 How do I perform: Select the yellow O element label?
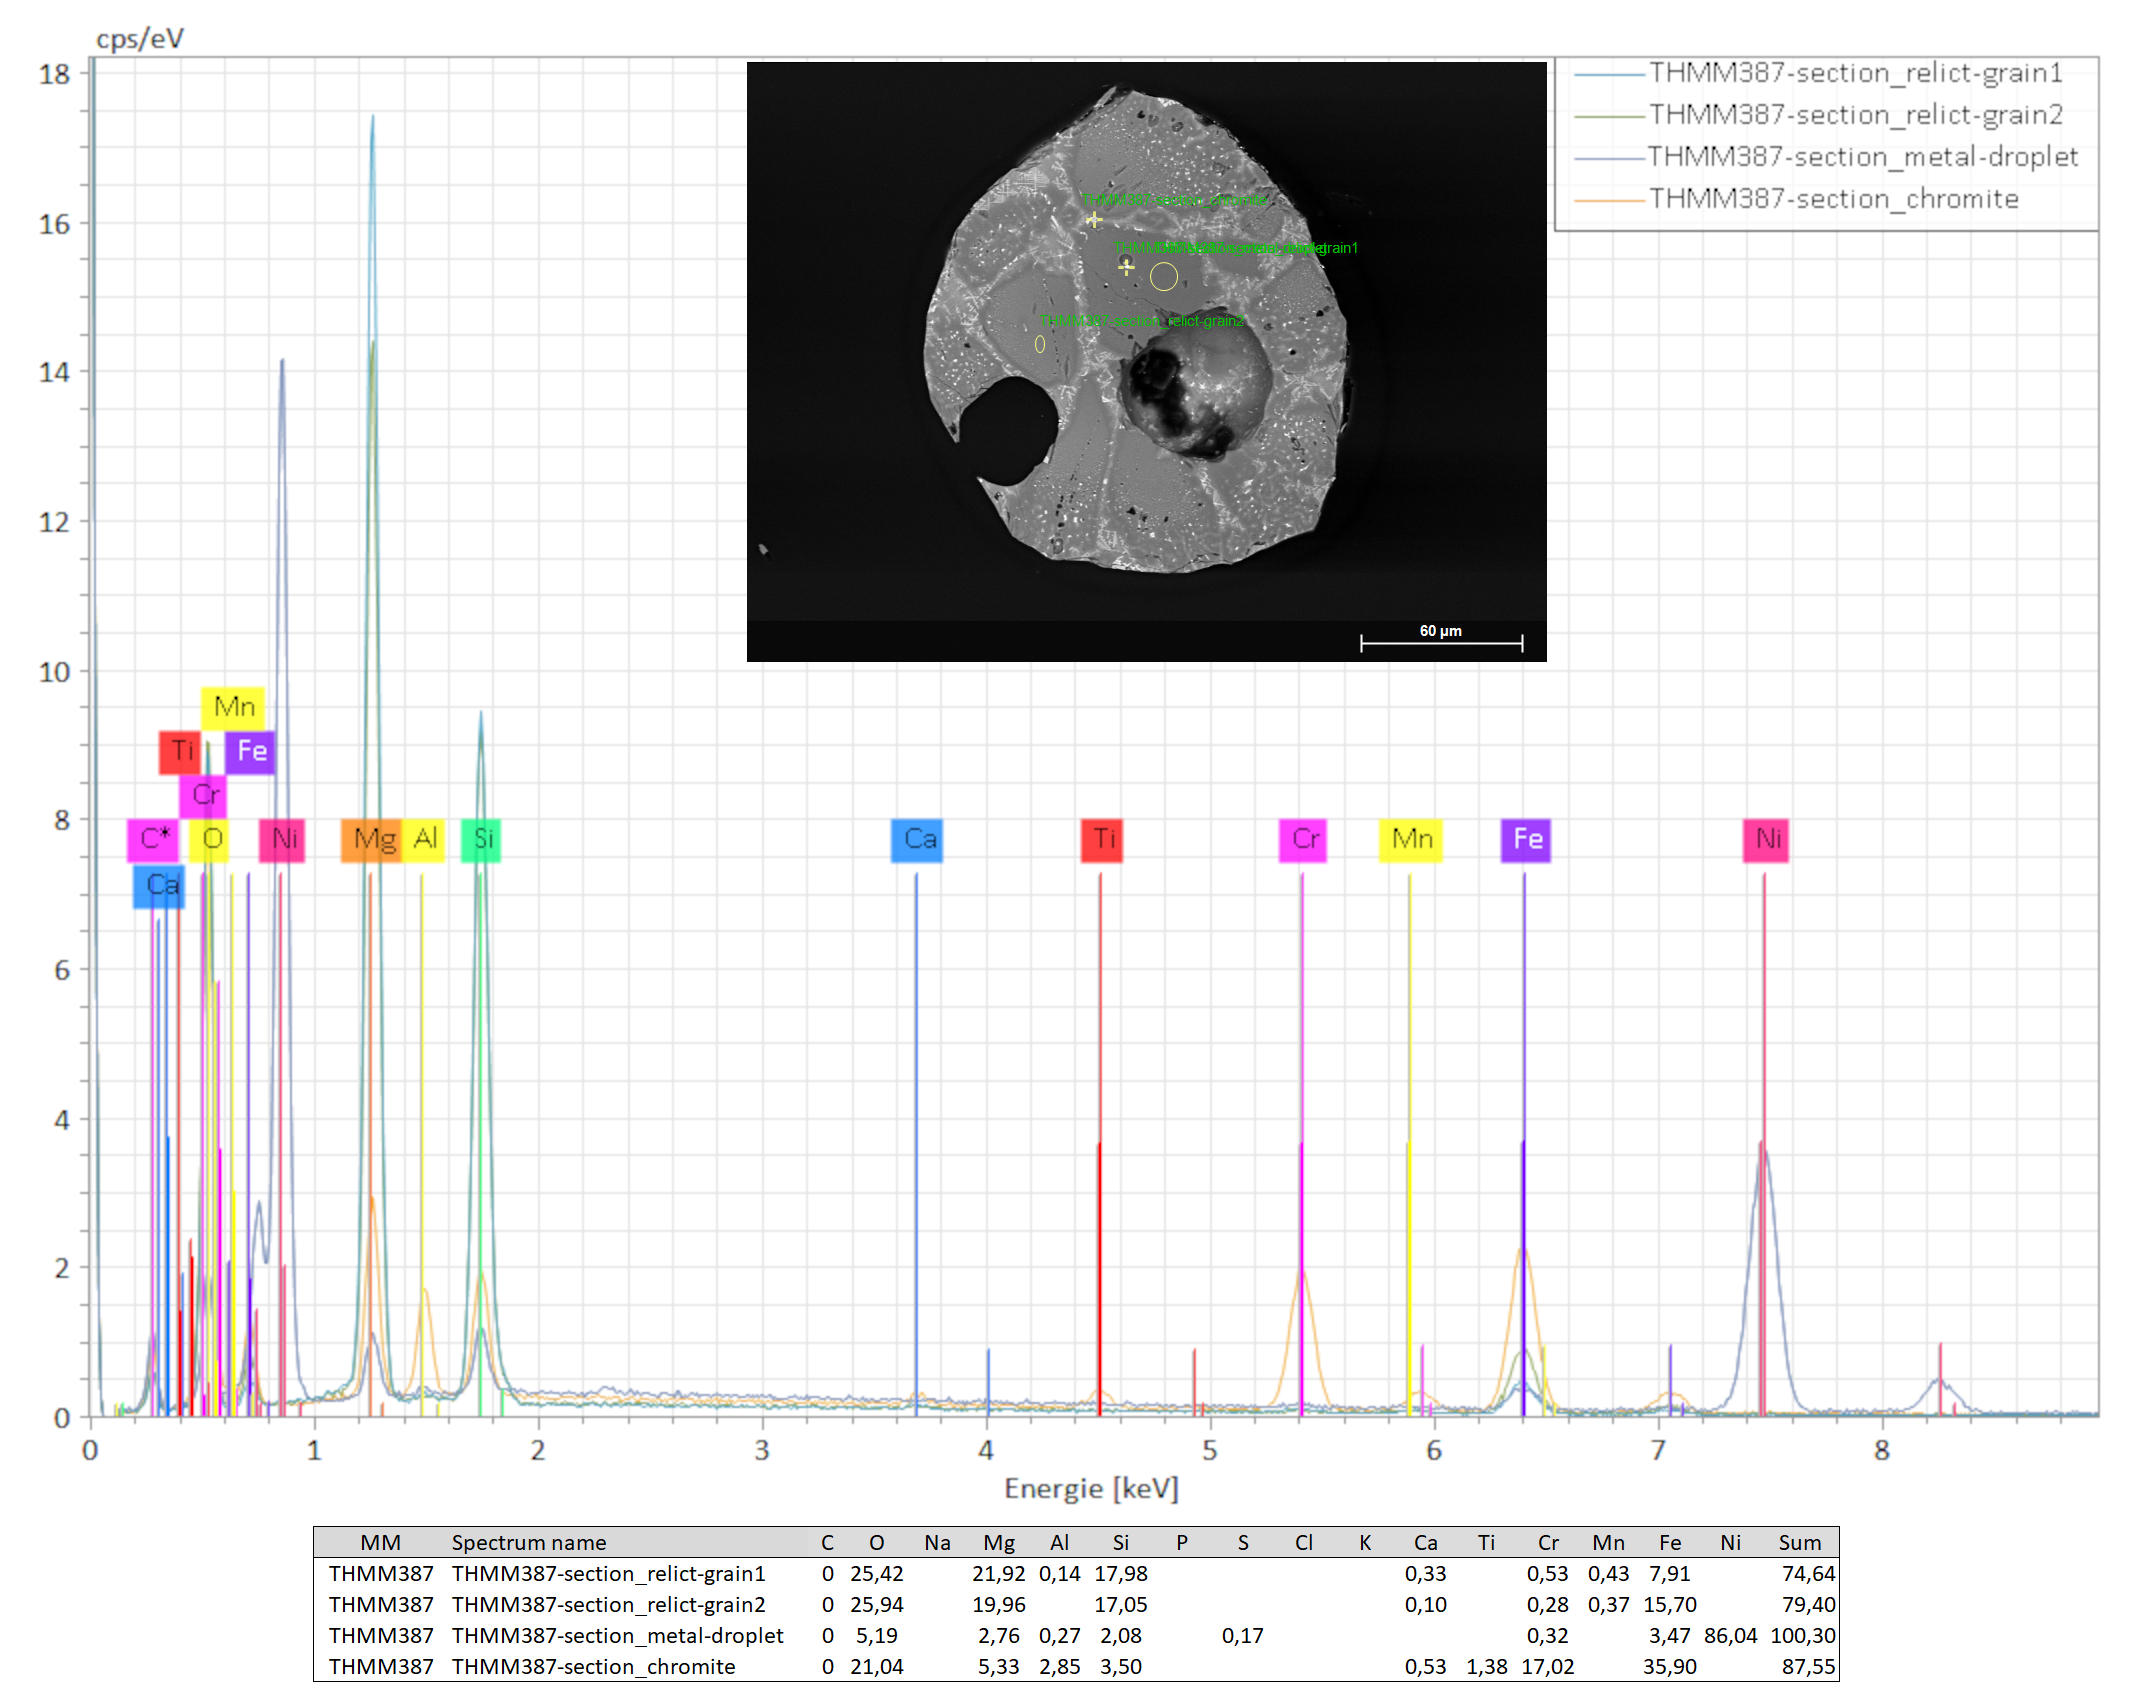210,840
